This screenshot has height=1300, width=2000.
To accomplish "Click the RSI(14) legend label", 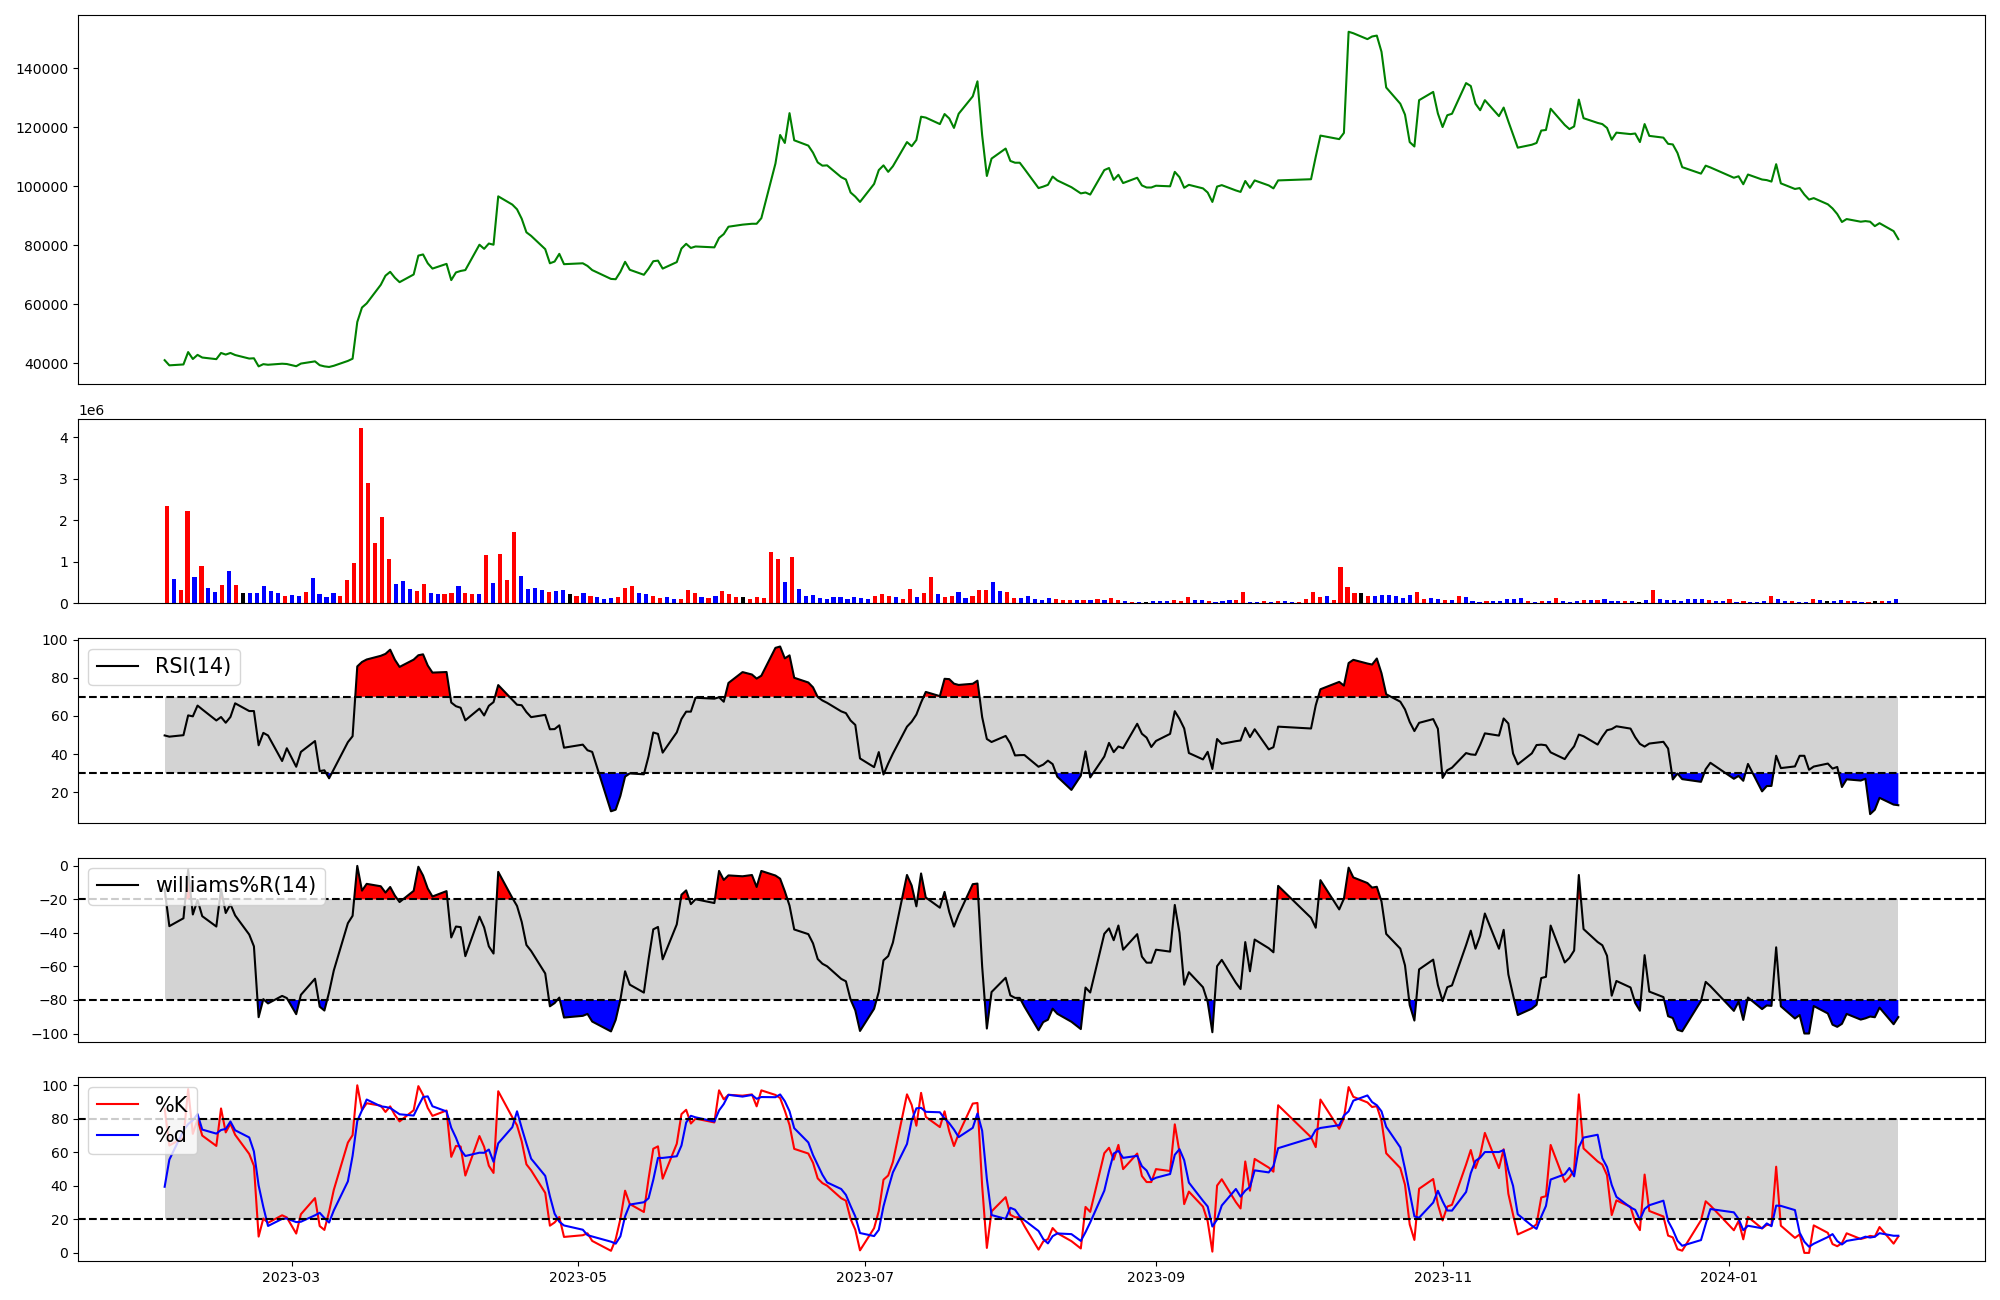I will [x=192, y=666].
